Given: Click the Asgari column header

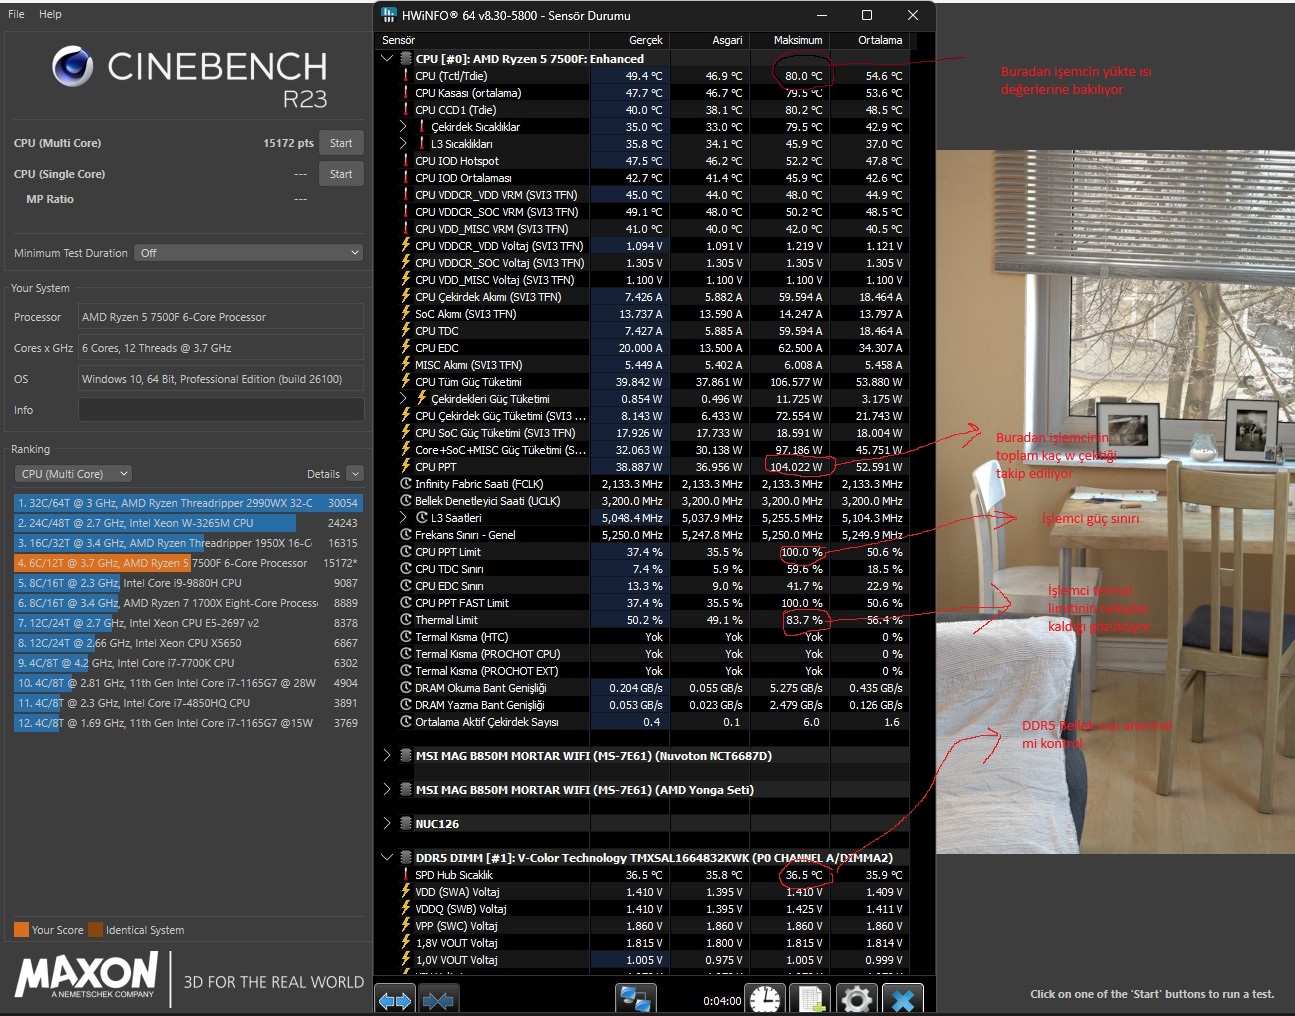Looking at the screenshot, I should 709,40.
